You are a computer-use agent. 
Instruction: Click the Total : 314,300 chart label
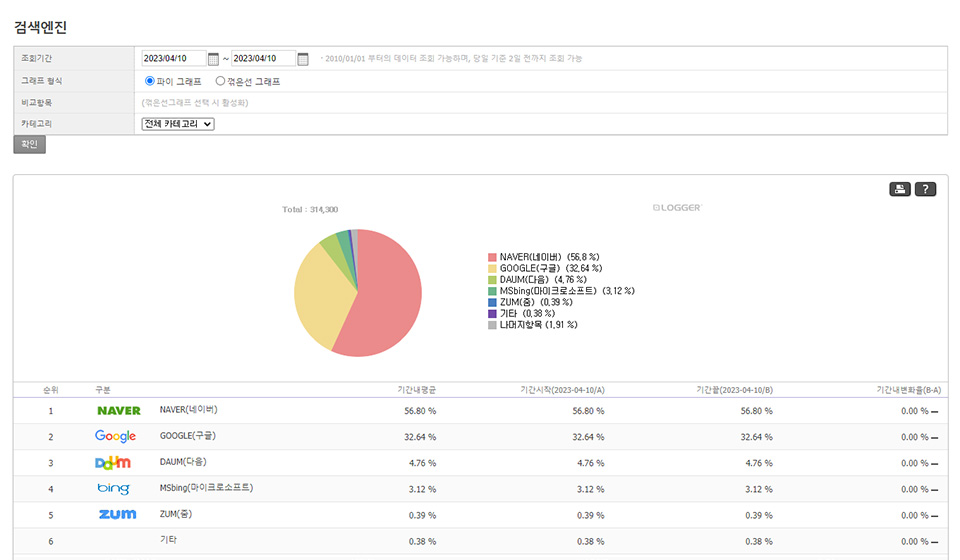310,209
